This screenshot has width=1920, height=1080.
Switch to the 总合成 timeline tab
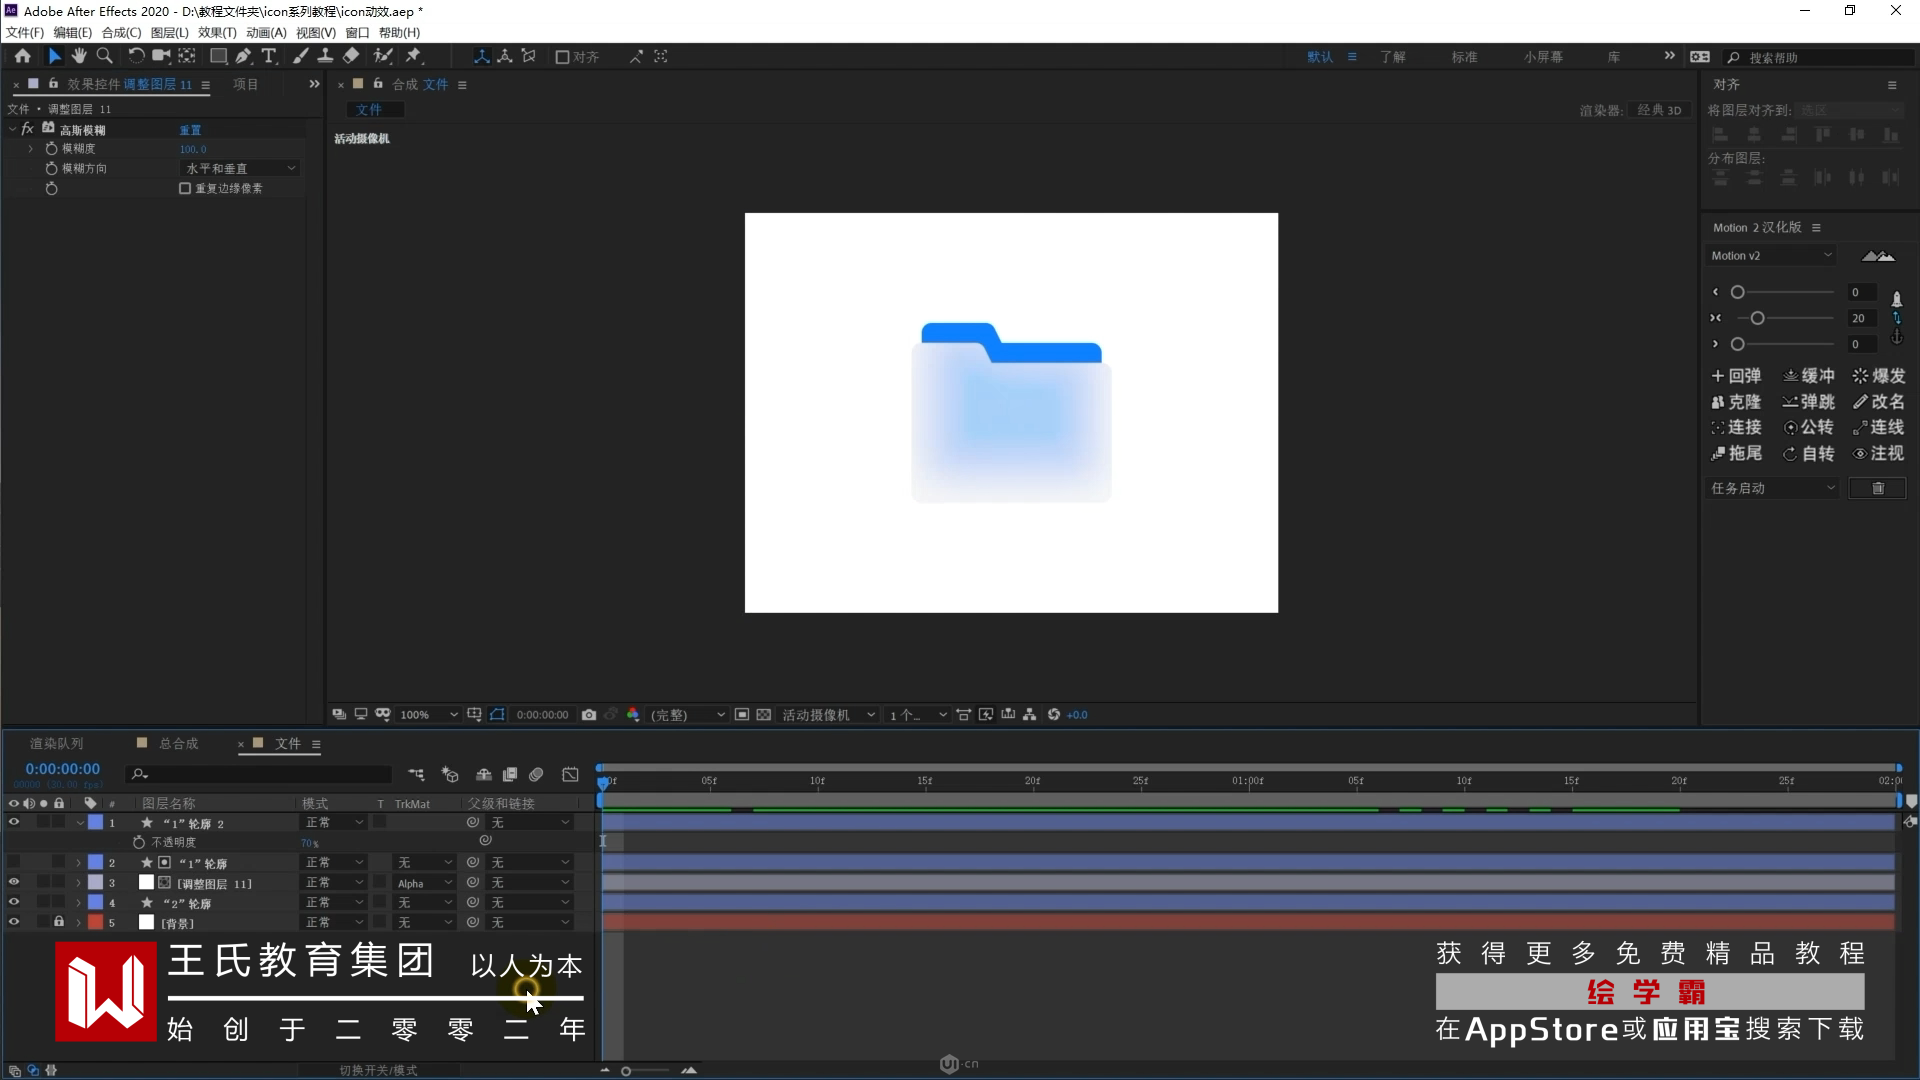[178, 744]
